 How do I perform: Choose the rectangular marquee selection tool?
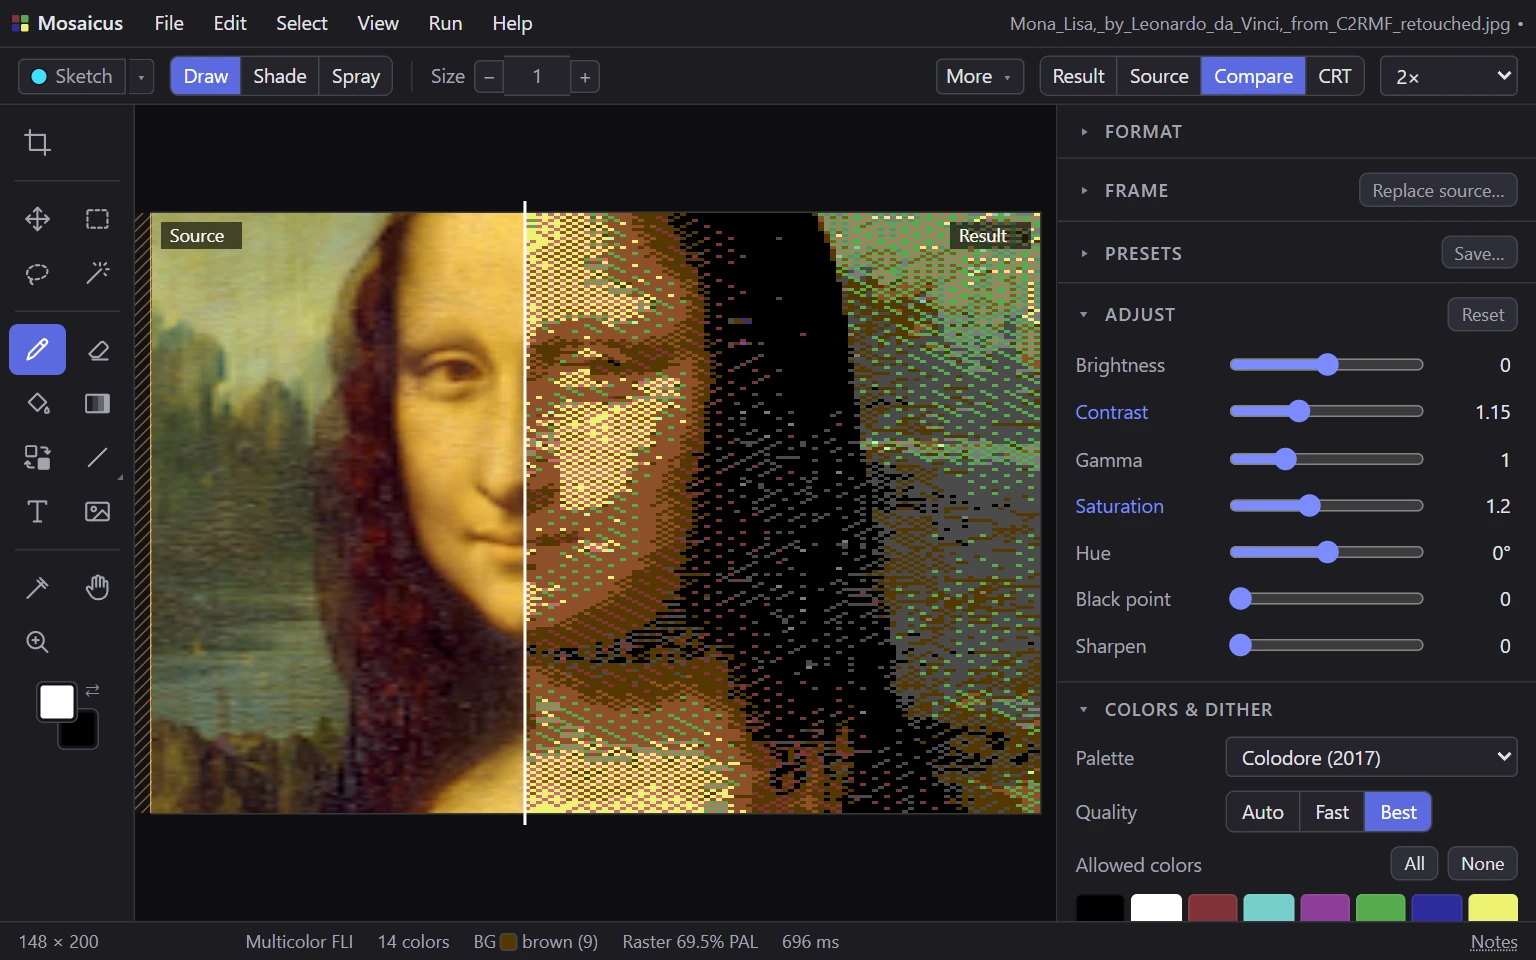pos(97,219)
